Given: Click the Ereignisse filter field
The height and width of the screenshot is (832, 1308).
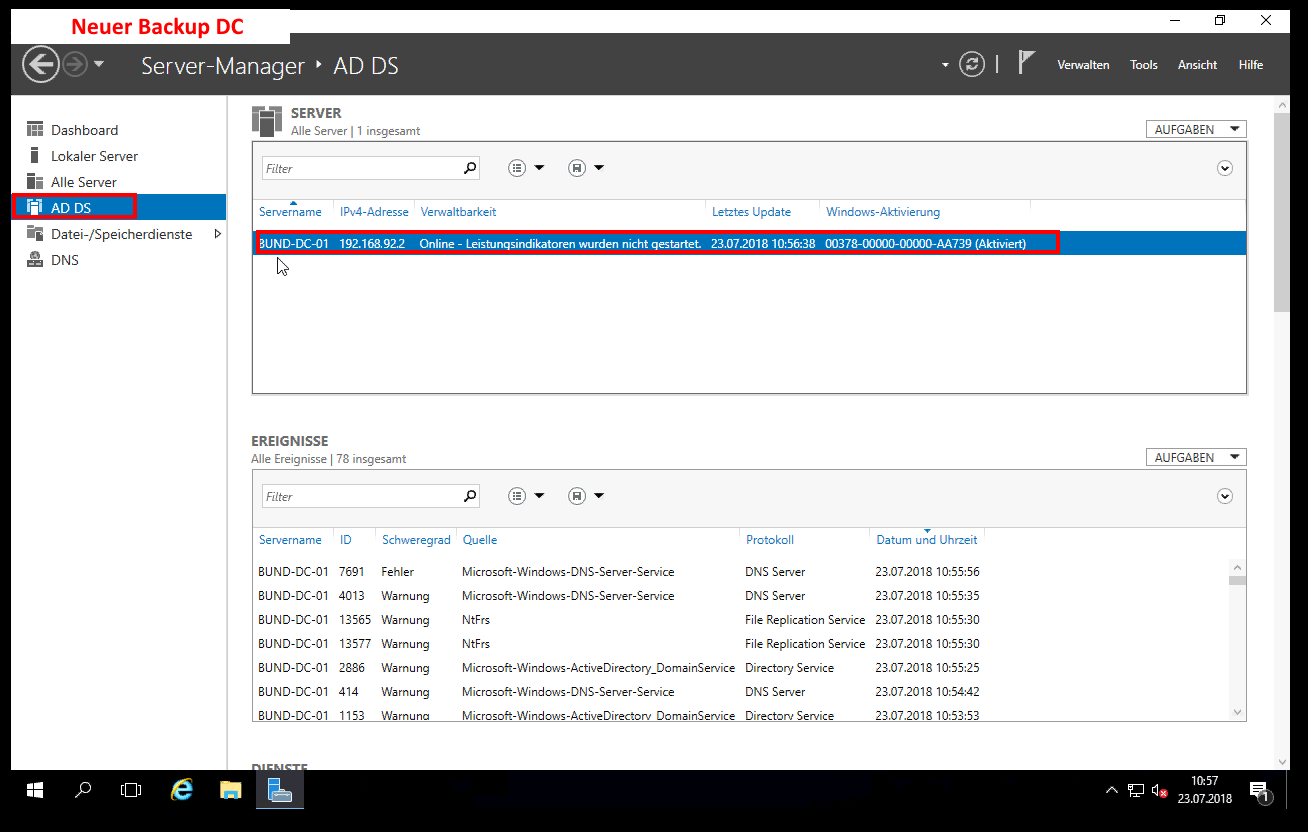Looking at the screenshot, I should point(361,497).
